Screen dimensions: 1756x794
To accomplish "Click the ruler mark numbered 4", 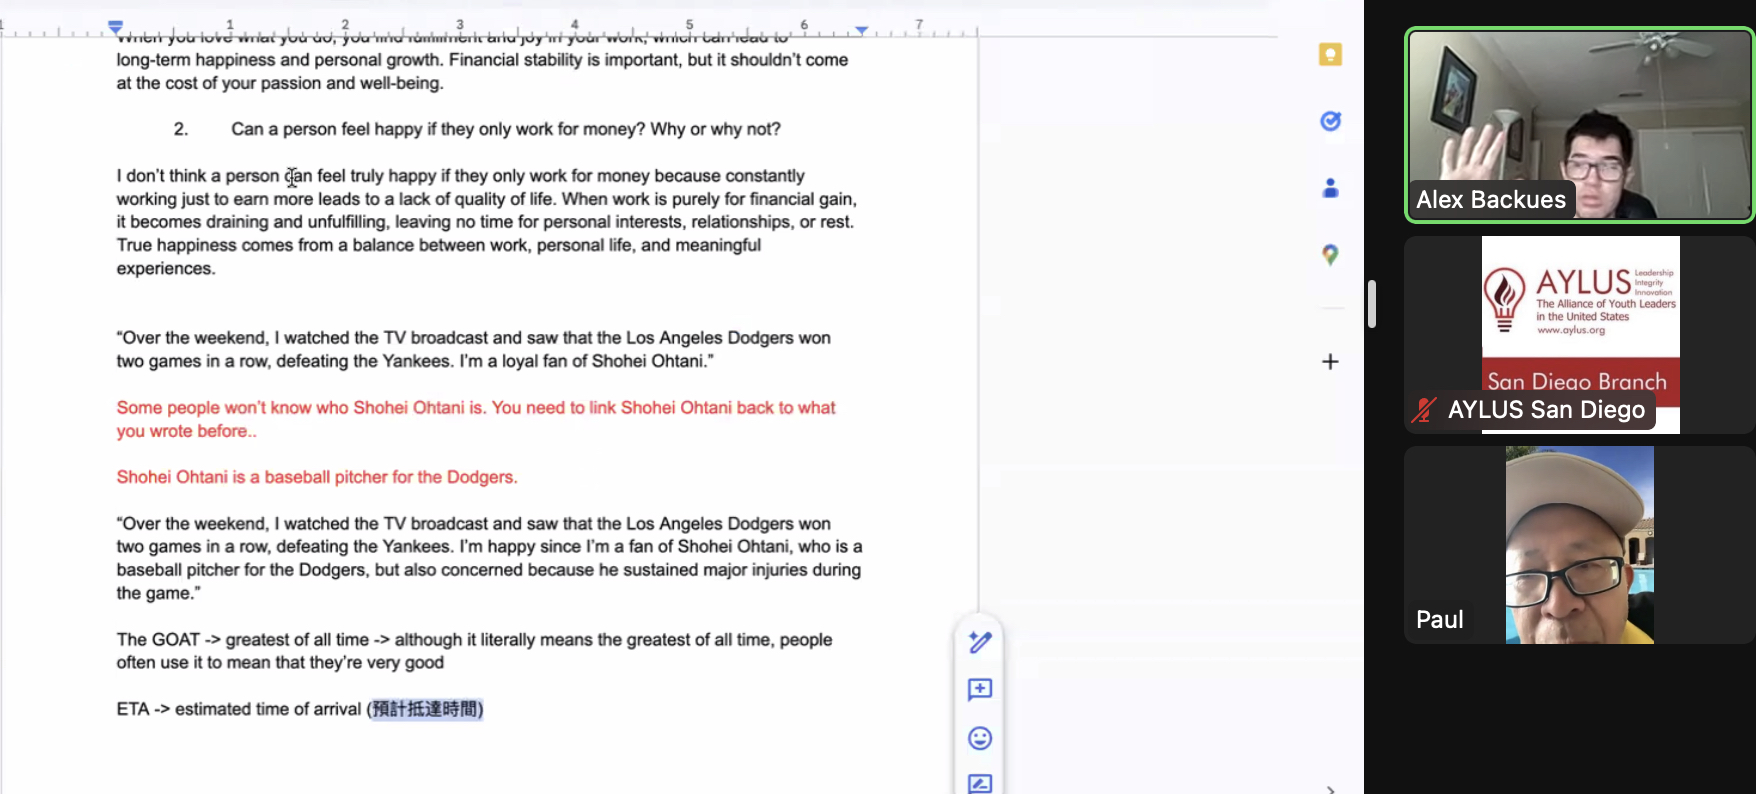I will [574, 24].
